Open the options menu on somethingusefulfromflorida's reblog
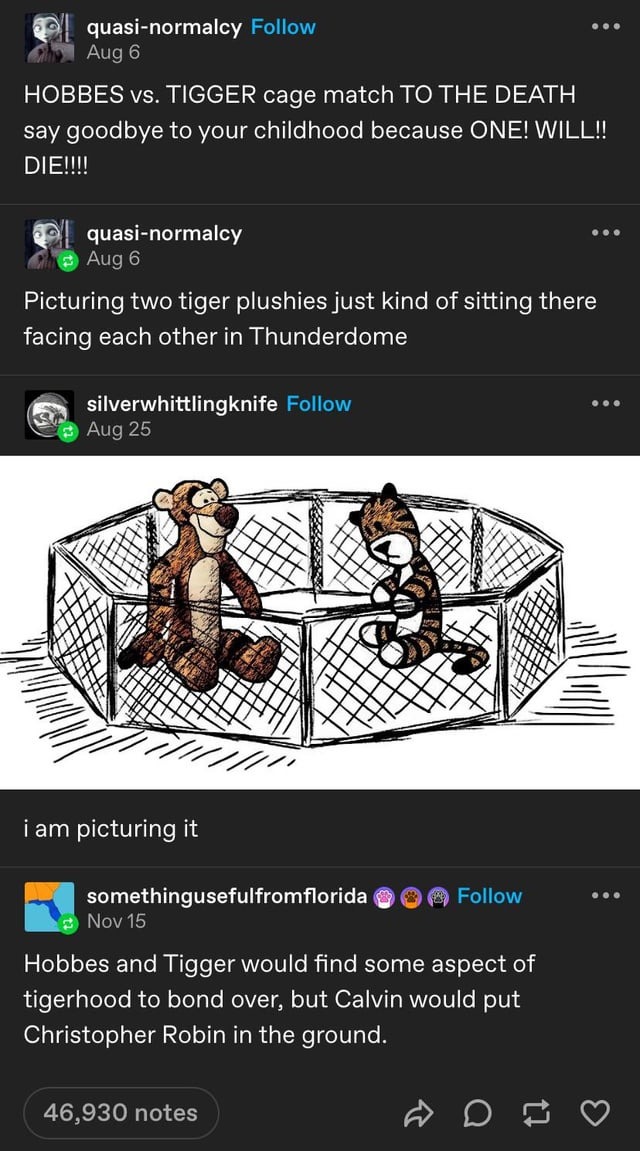This screenshot has height=1151, width=640. (604, 897)
